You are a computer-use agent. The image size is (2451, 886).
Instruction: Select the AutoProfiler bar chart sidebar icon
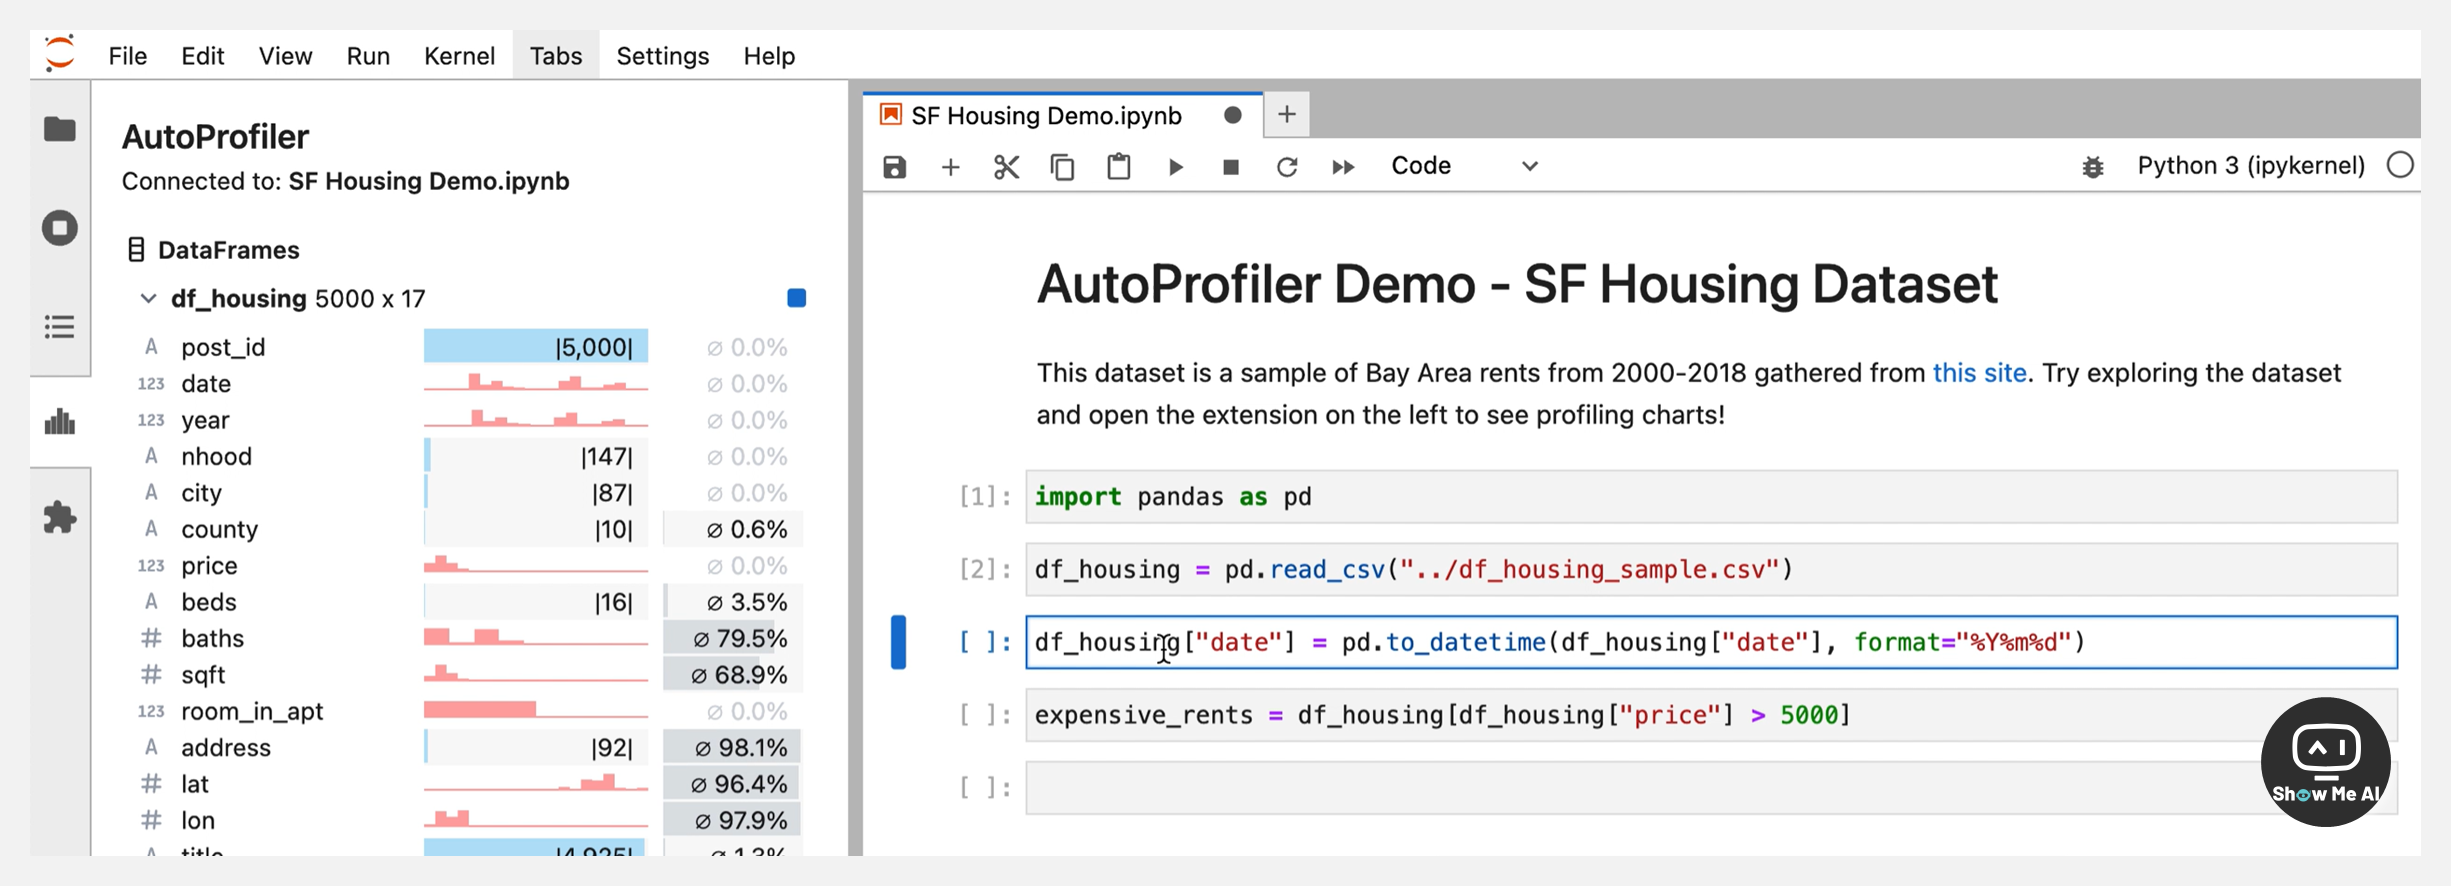(x=60, y=421)
